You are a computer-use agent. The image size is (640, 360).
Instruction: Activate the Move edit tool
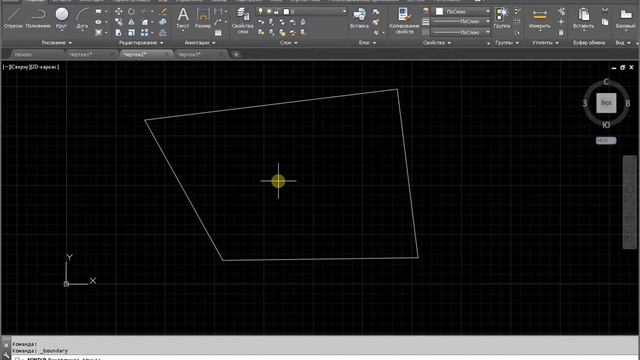pos(119,11)
